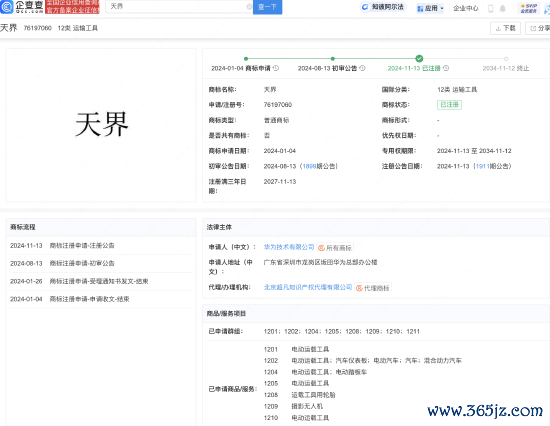Open 北京超凡知识产权代理有限公司 agency link

point(308,287)
